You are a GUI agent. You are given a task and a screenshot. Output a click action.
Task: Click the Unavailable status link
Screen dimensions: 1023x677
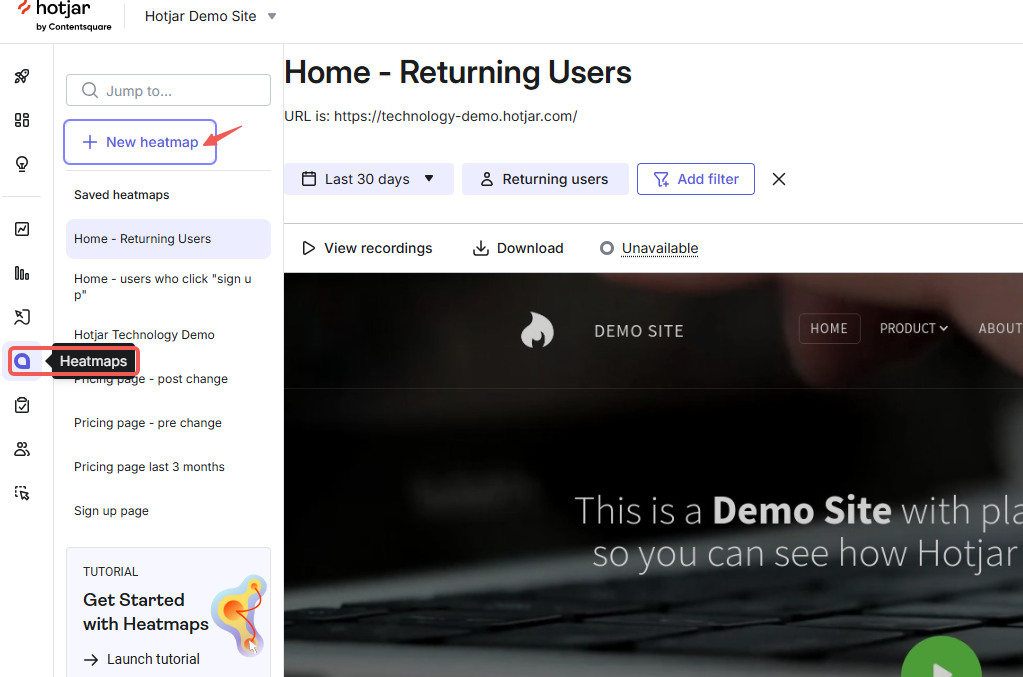coord(660,248)
